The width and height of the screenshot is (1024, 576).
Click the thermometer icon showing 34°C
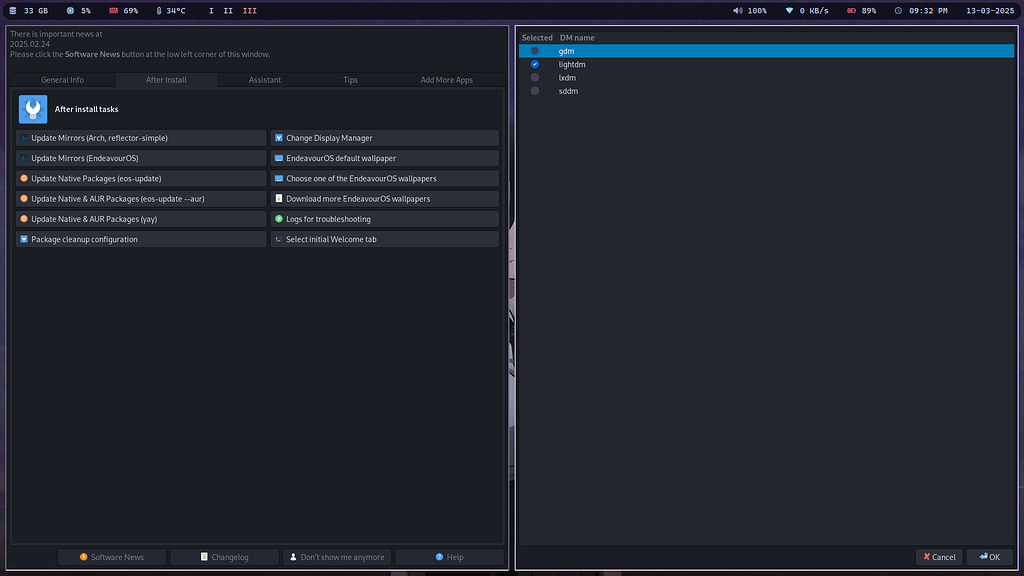click(157, 10)
